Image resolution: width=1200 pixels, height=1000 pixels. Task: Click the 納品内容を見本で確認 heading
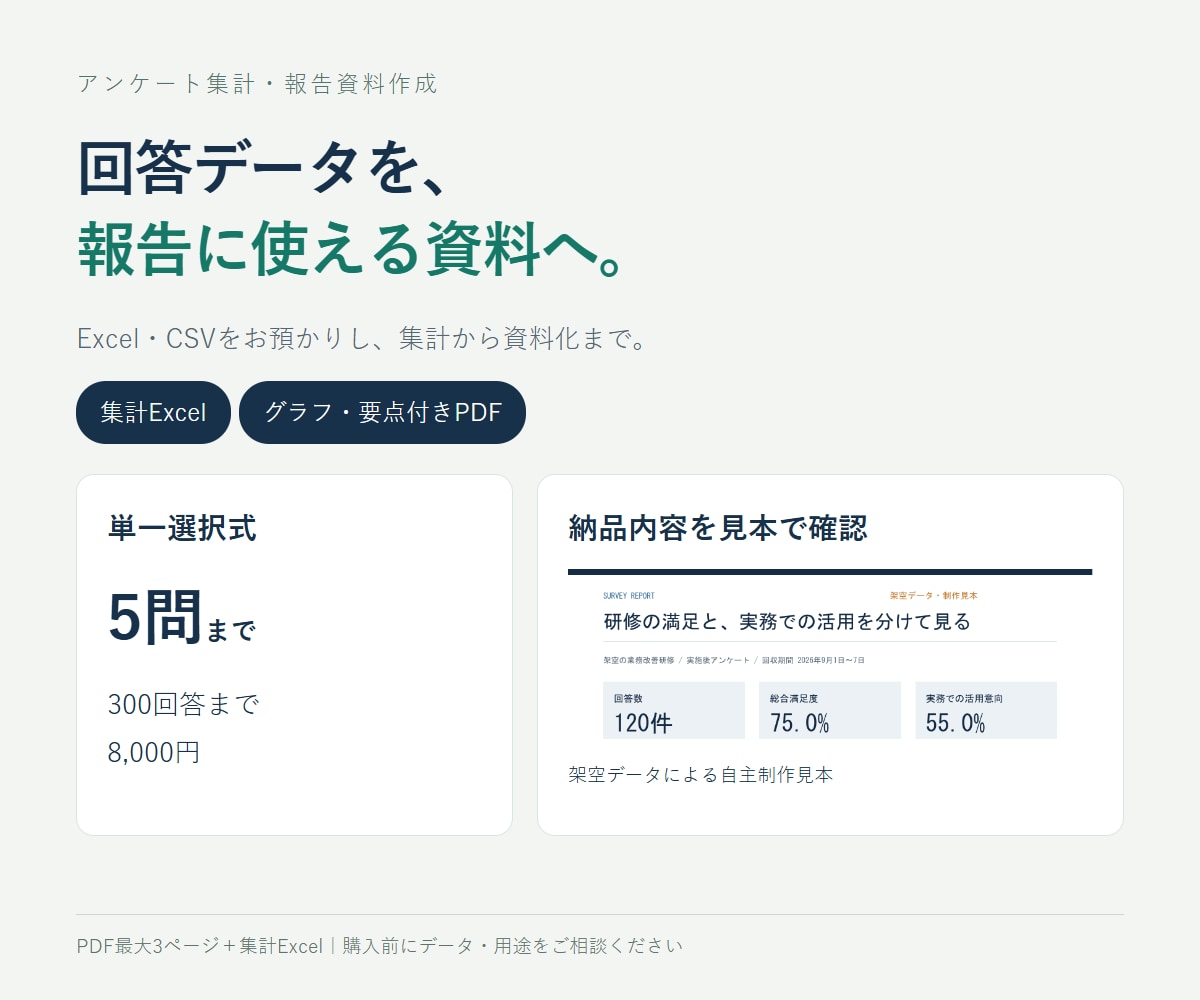coord(717,528)
